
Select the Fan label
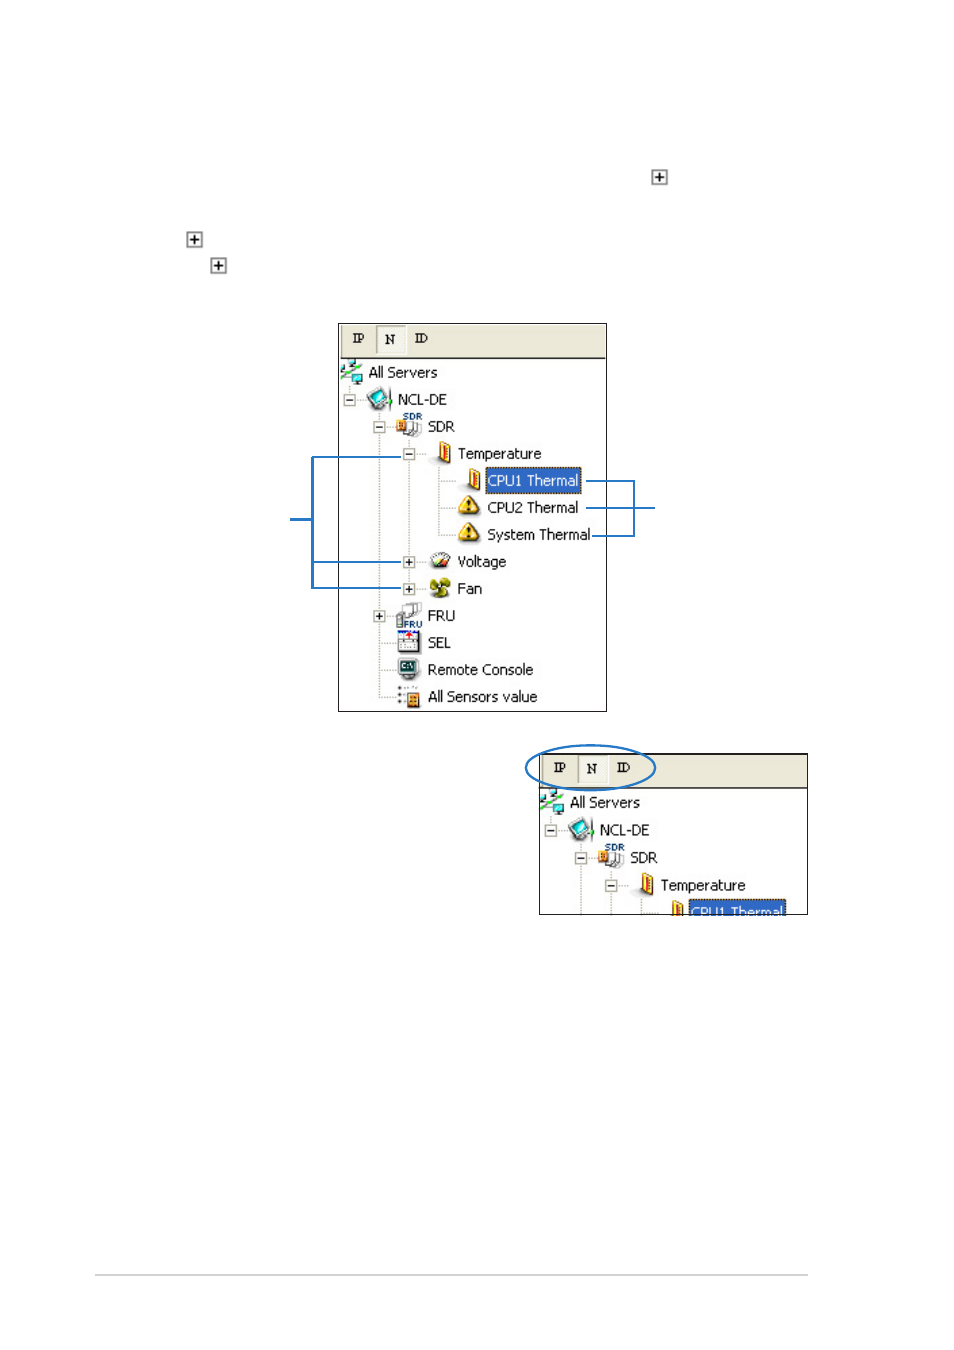click(470, 588)
